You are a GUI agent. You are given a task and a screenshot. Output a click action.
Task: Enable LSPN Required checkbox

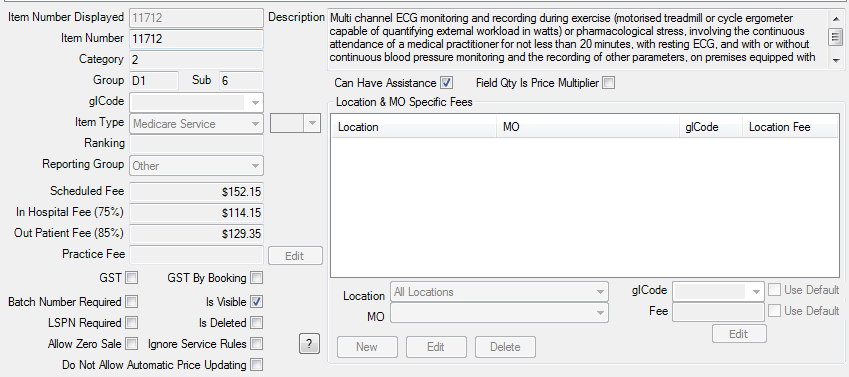coord(132,323)
